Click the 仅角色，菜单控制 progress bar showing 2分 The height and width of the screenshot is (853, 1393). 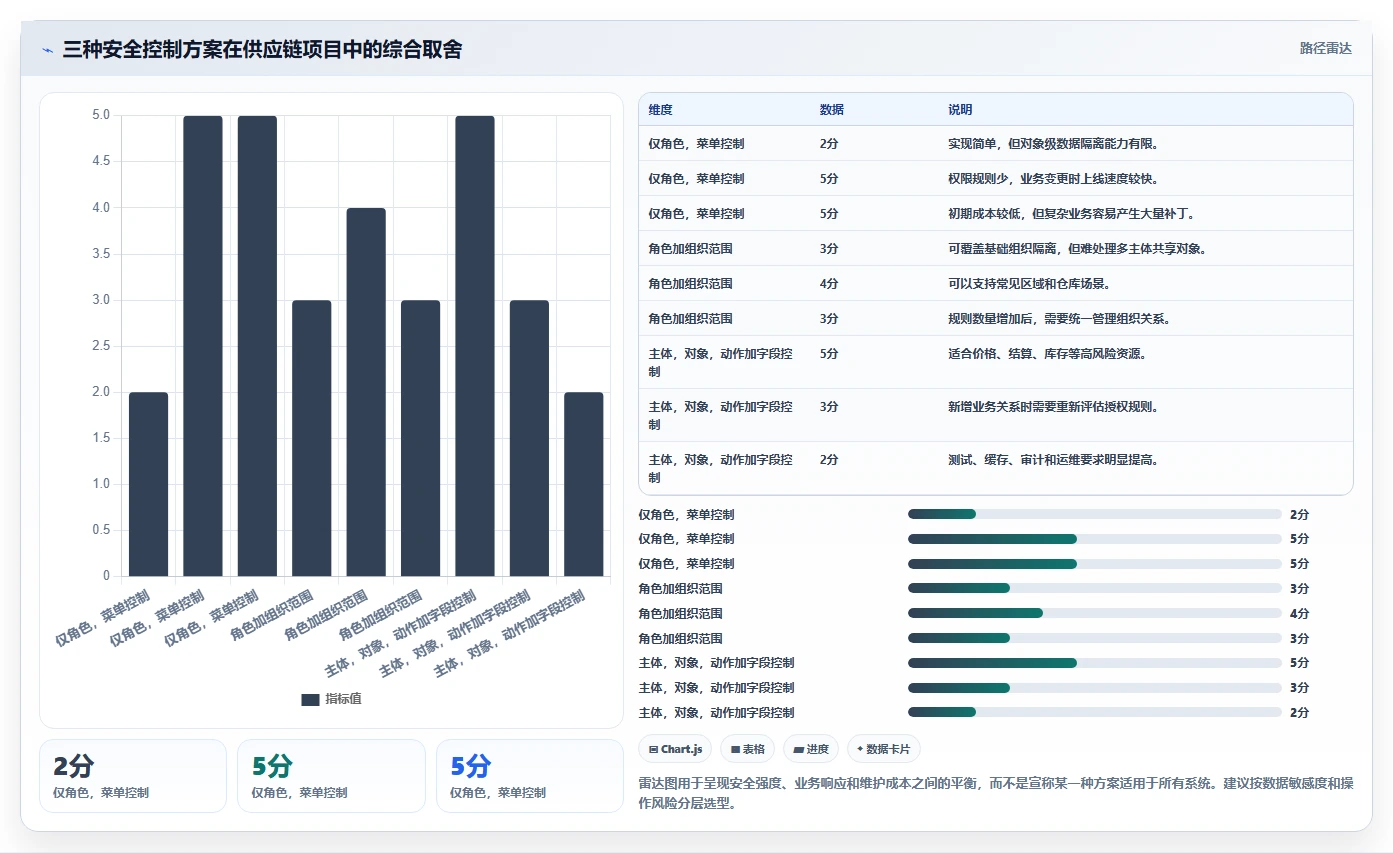click(1094, 514)
